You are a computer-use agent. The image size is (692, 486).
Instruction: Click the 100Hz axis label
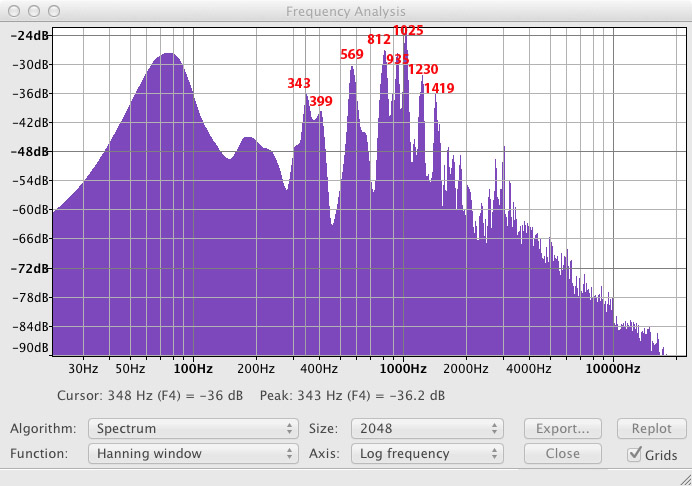coord(193,369)
